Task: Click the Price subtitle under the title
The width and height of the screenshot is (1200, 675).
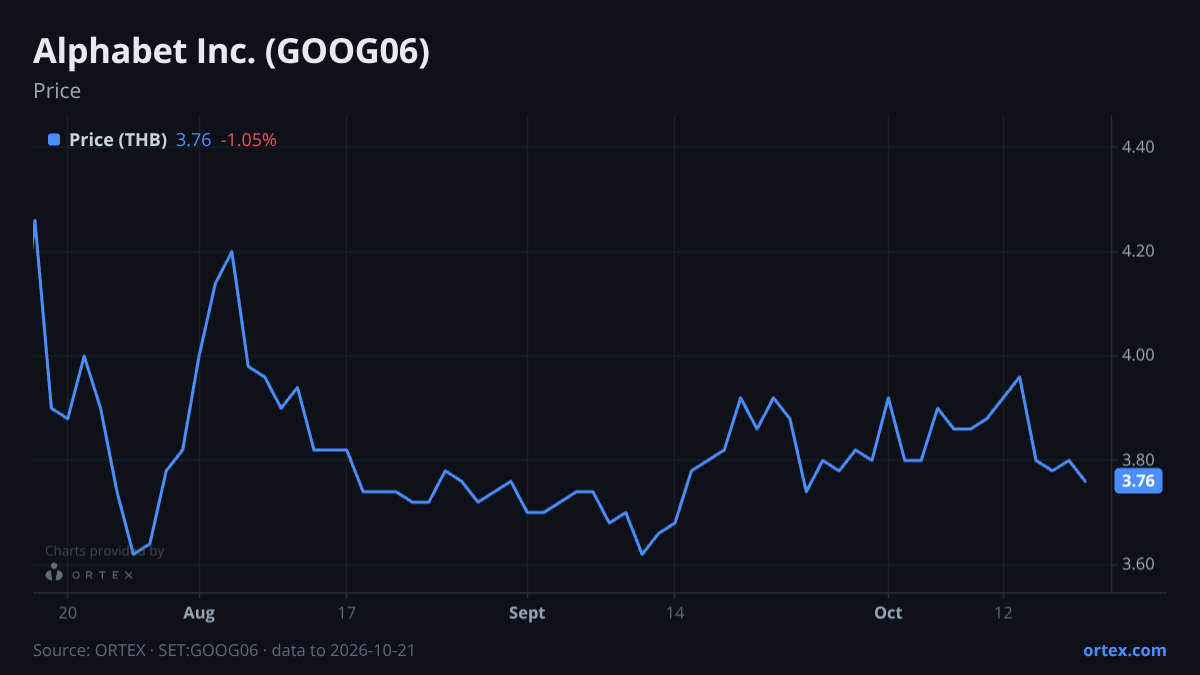Action: [x=57, y=91]
